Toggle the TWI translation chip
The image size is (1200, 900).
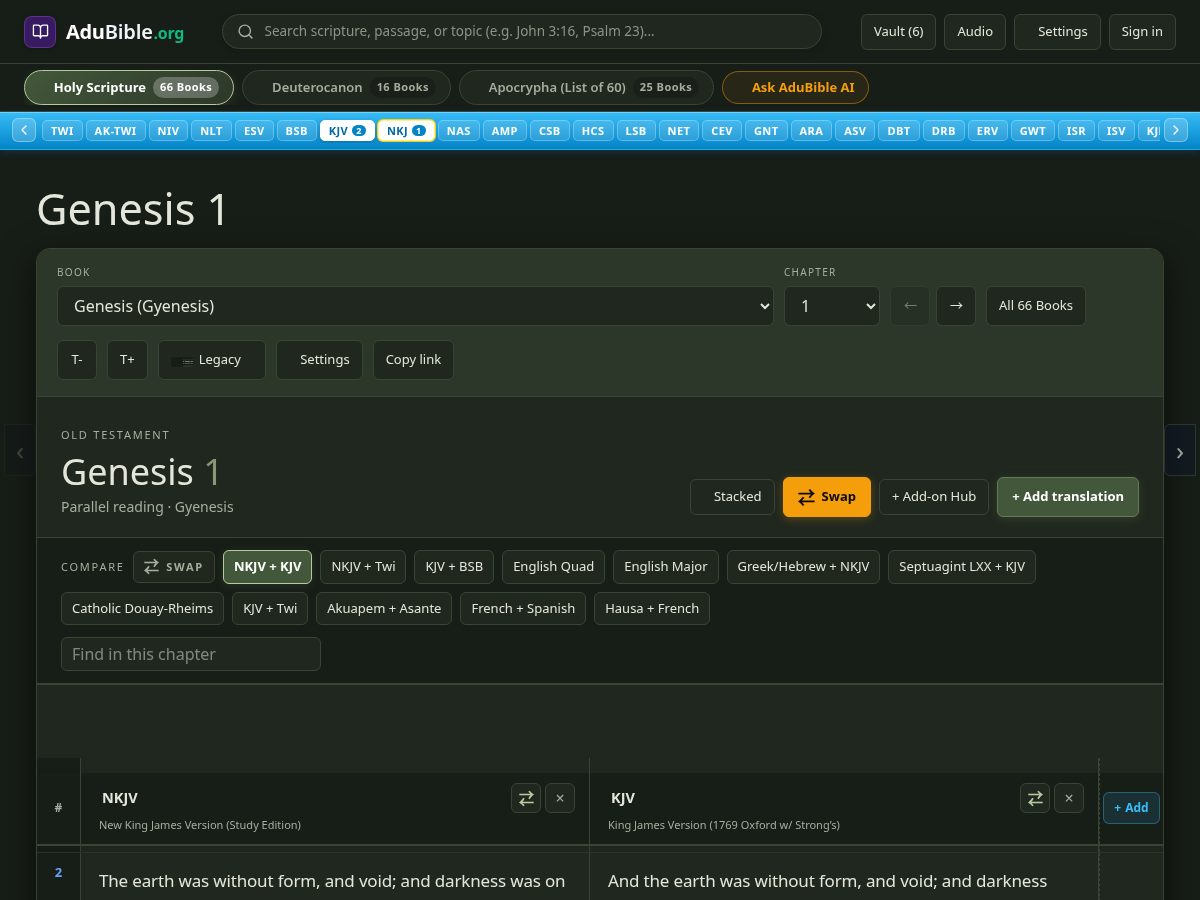click(62, 131)
